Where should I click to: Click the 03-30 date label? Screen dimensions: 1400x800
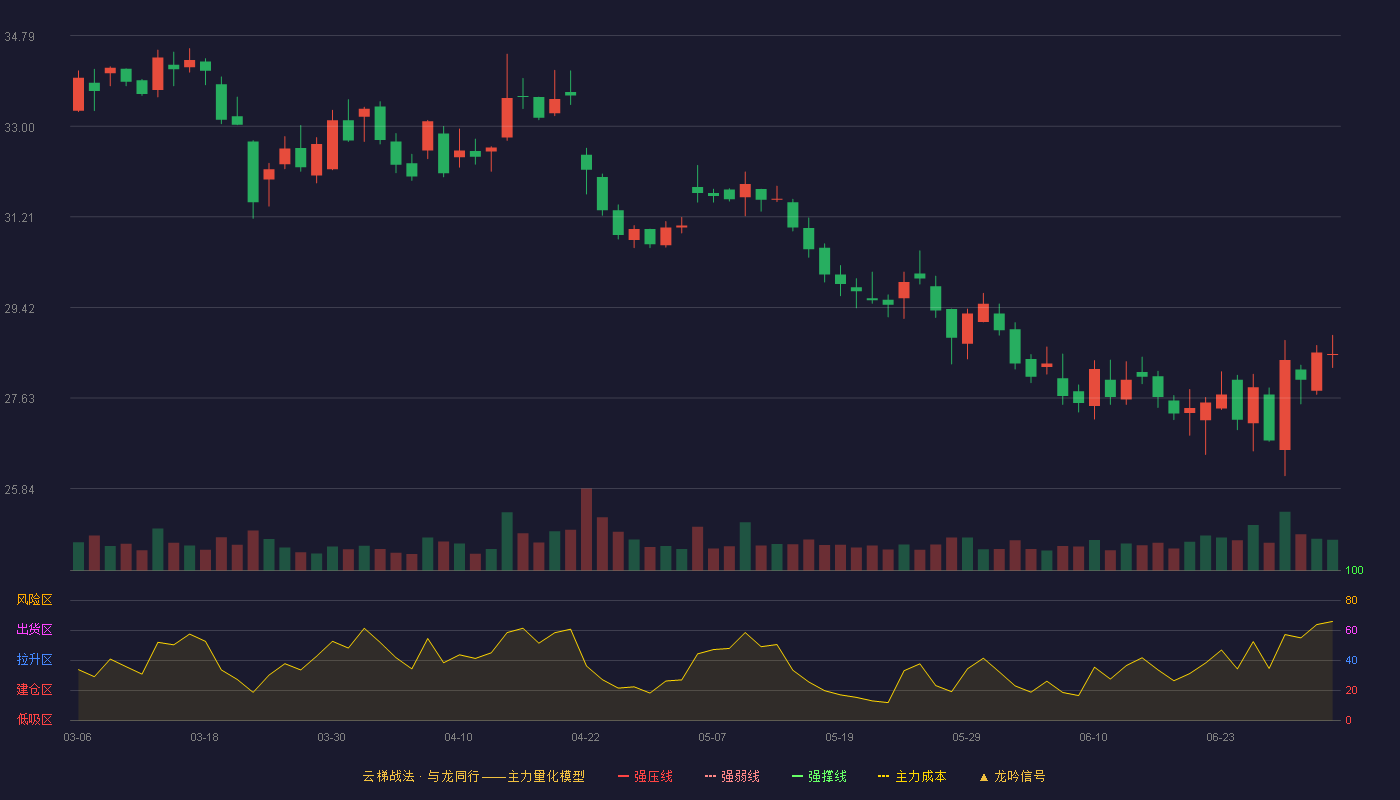(x=331, y=737)
